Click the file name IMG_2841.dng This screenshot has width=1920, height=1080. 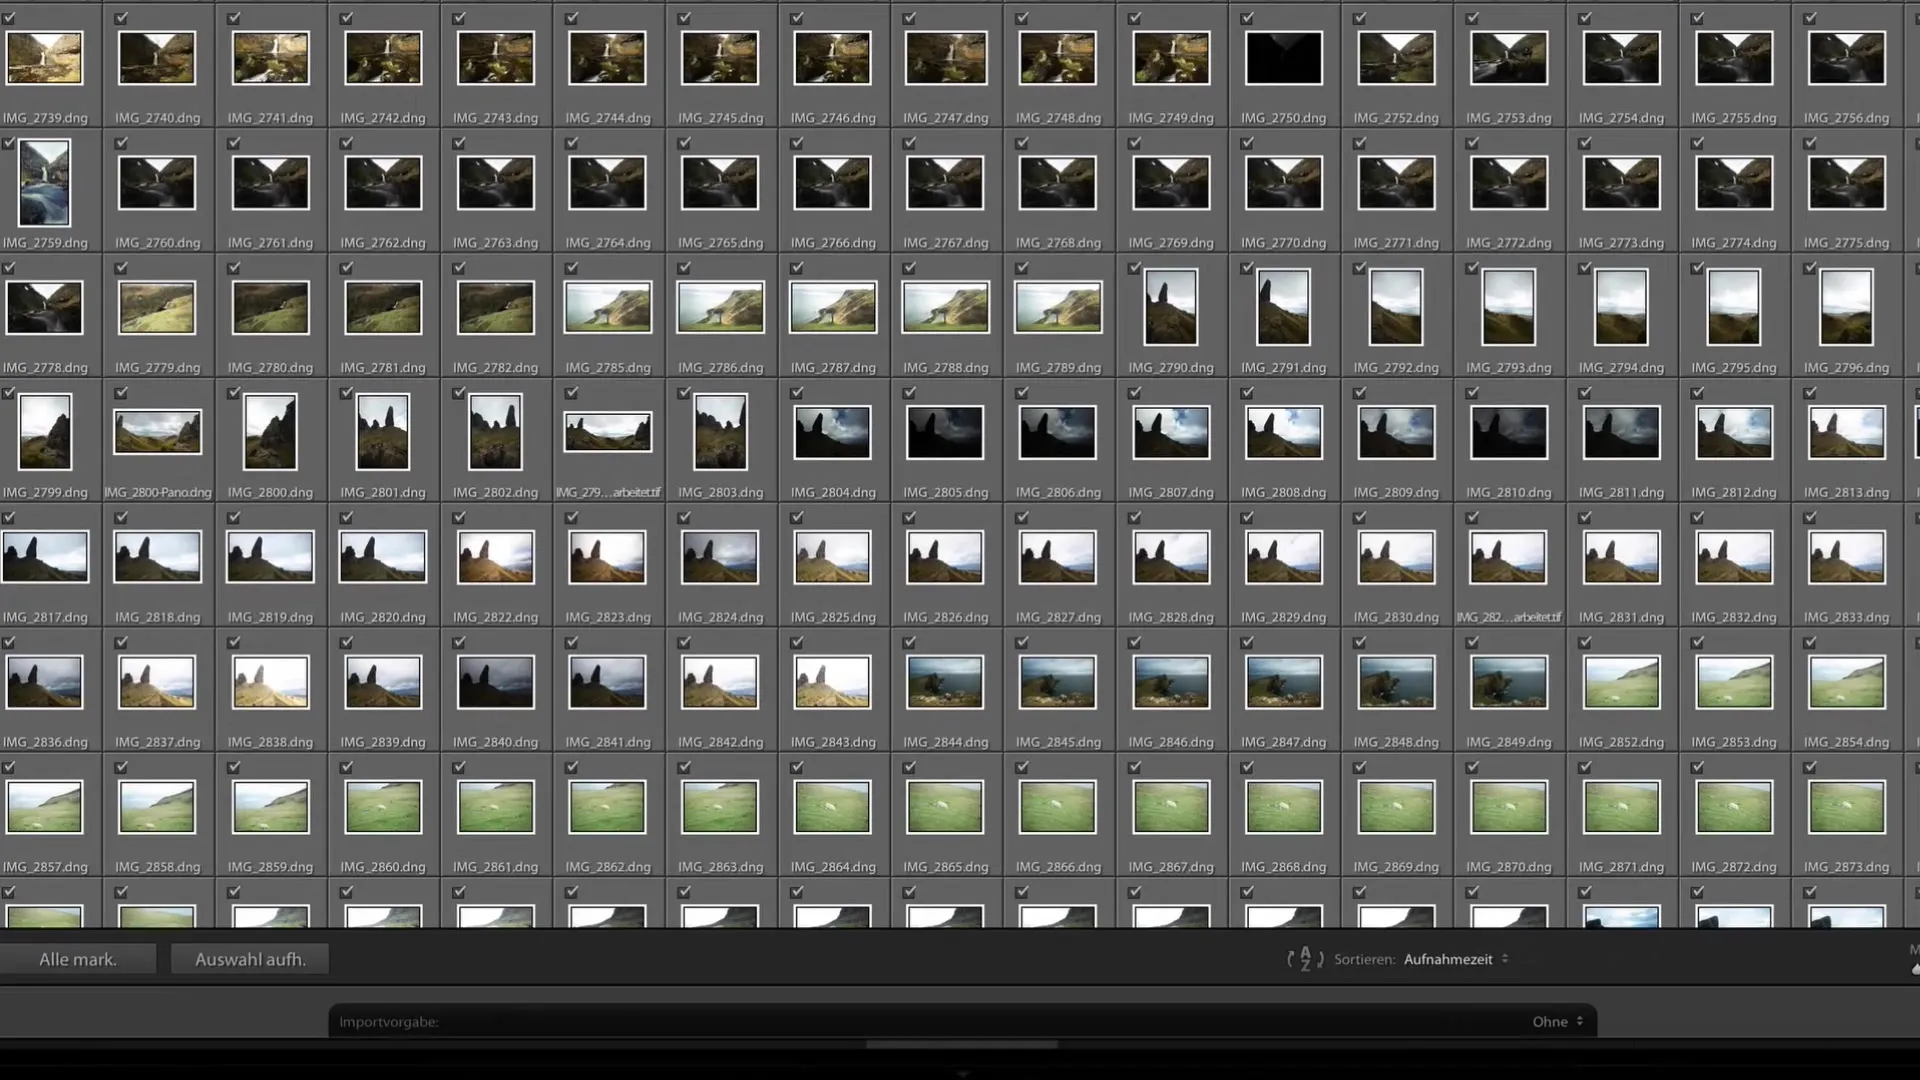608,743
